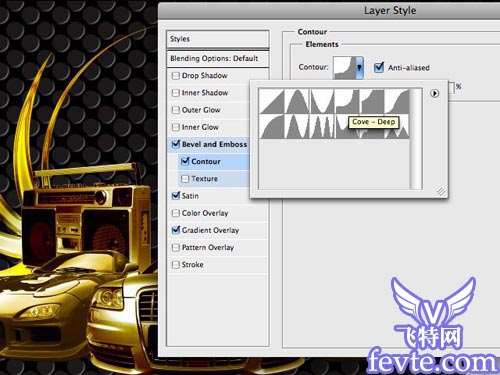
Task: Choose the Cone contour preset
Action: (297, 101)
